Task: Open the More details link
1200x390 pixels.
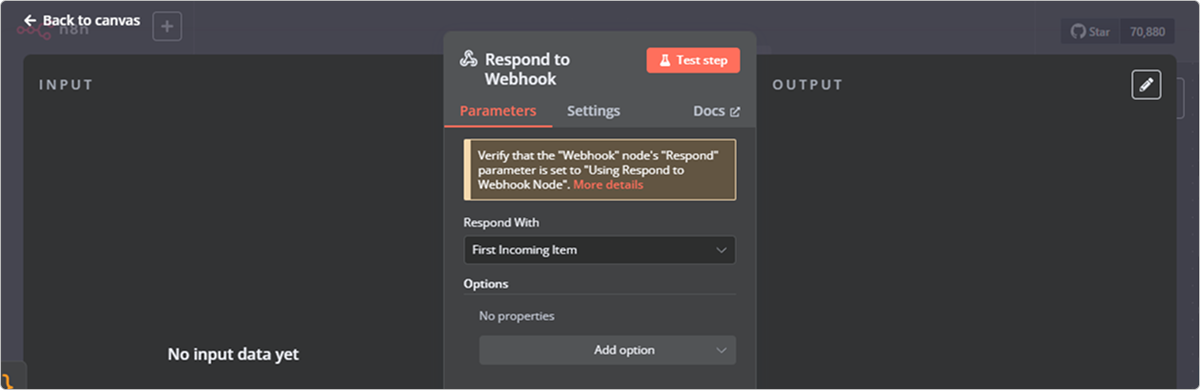Action: 608,185
